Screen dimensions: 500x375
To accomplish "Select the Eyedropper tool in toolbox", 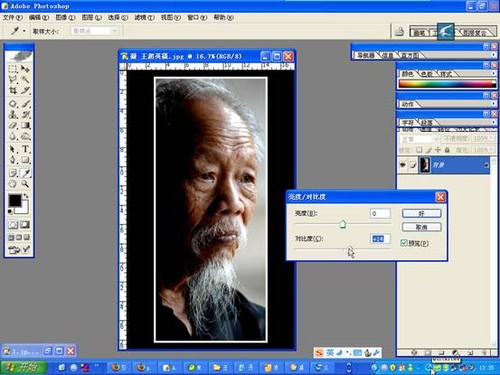I will pyautogui.click(x=25, y=173).
